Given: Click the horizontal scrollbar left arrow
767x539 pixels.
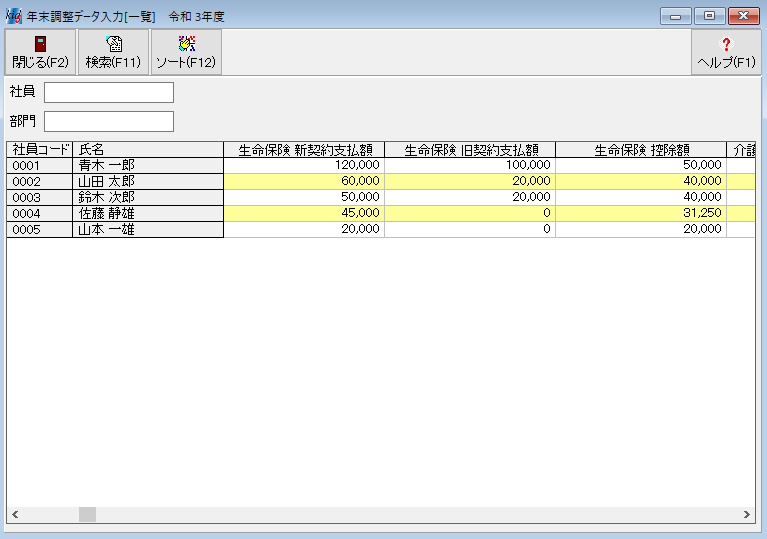Looking at the screenshot, I should pos(15,514).
